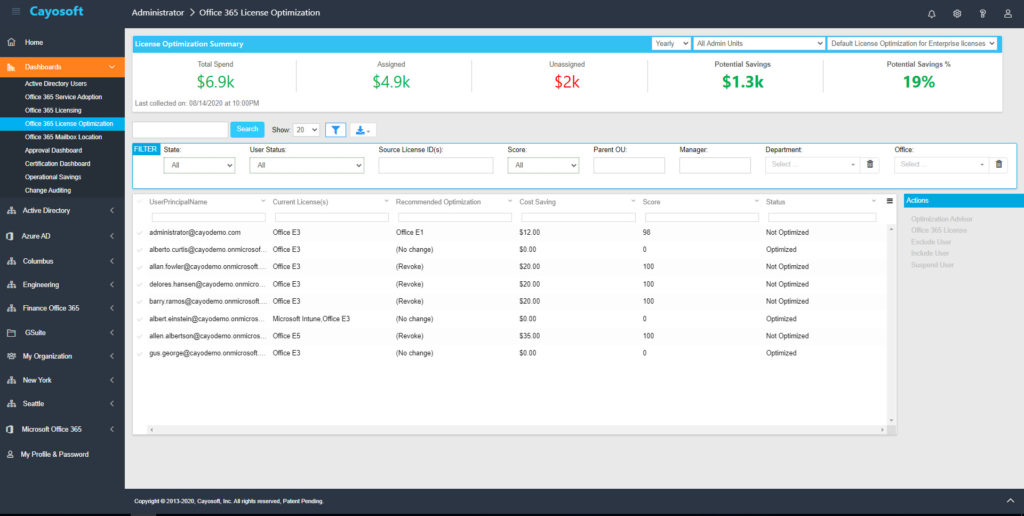Click the My Organization icon

(11, 356)
